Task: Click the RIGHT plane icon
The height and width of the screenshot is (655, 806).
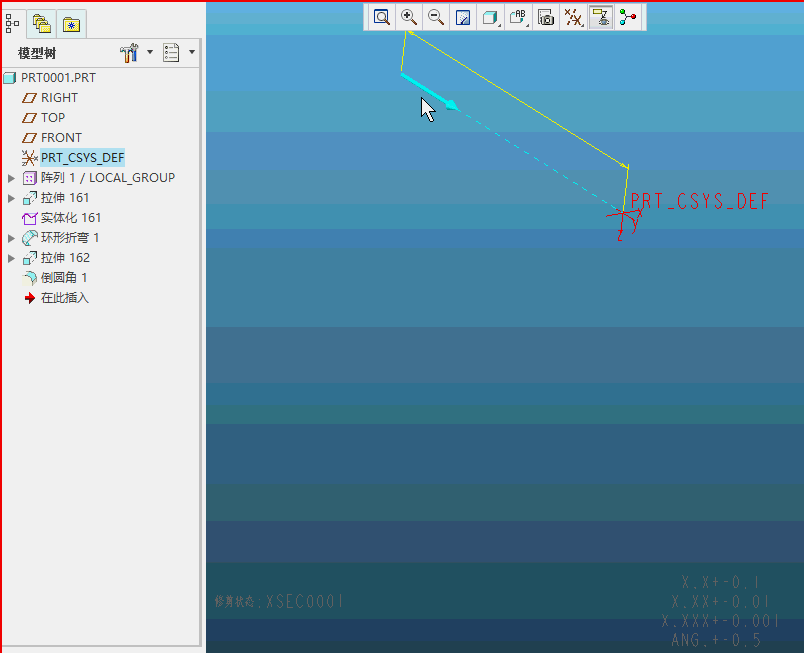Action: 29,98
